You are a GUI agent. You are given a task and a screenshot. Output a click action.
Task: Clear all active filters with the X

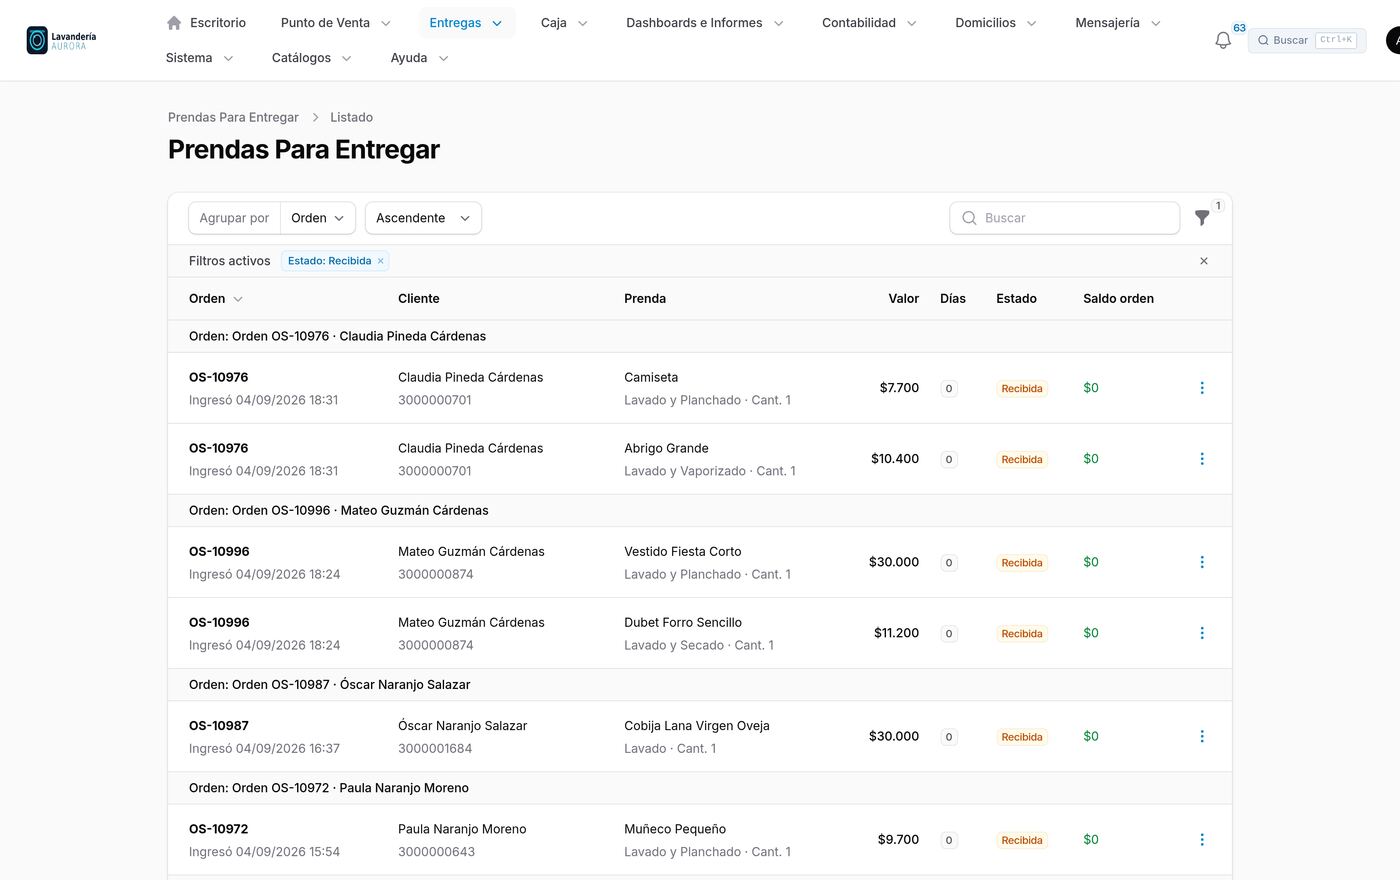pyautogui.click(x=1204, y=261)
